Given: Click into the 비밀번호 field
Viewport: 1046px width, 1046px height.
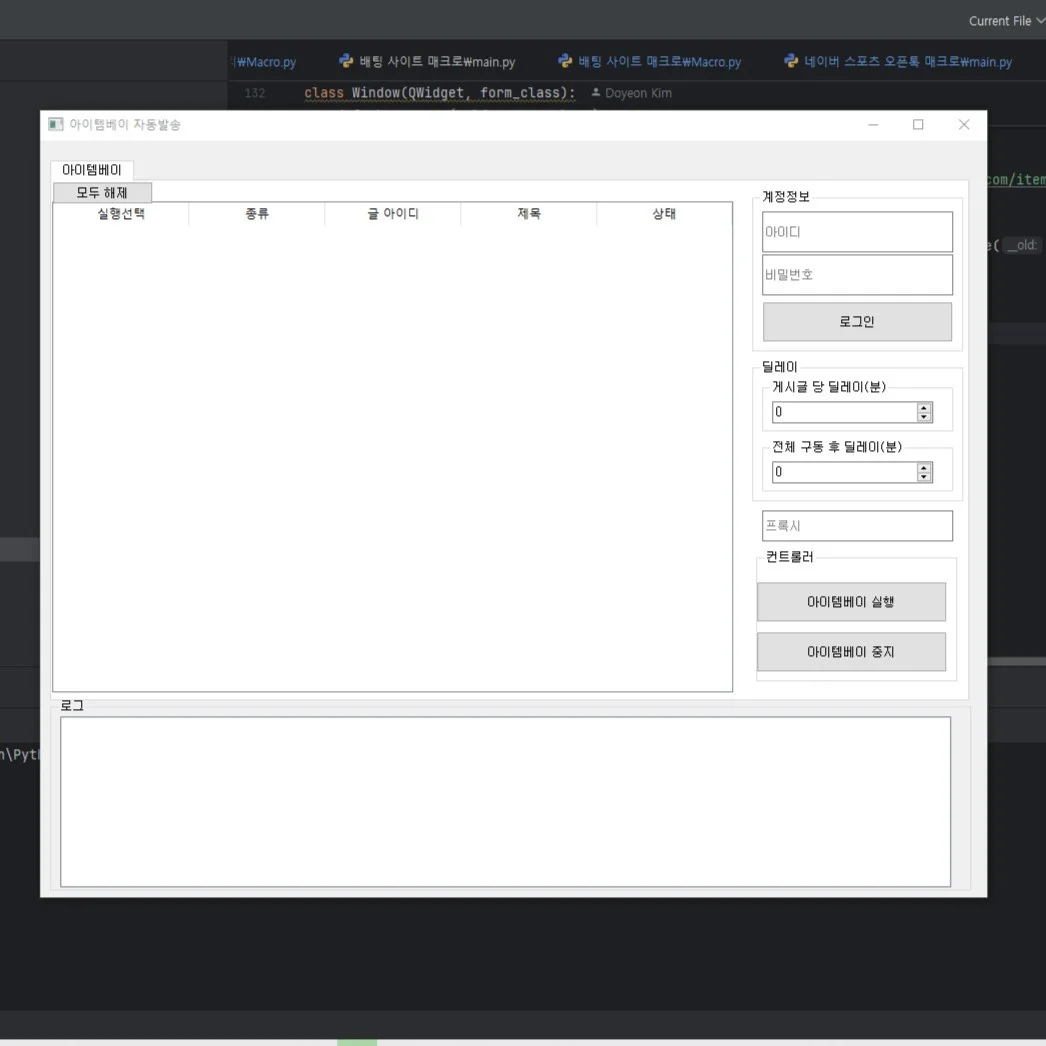Looking at the screenshot, I should [x=857, y=275].
